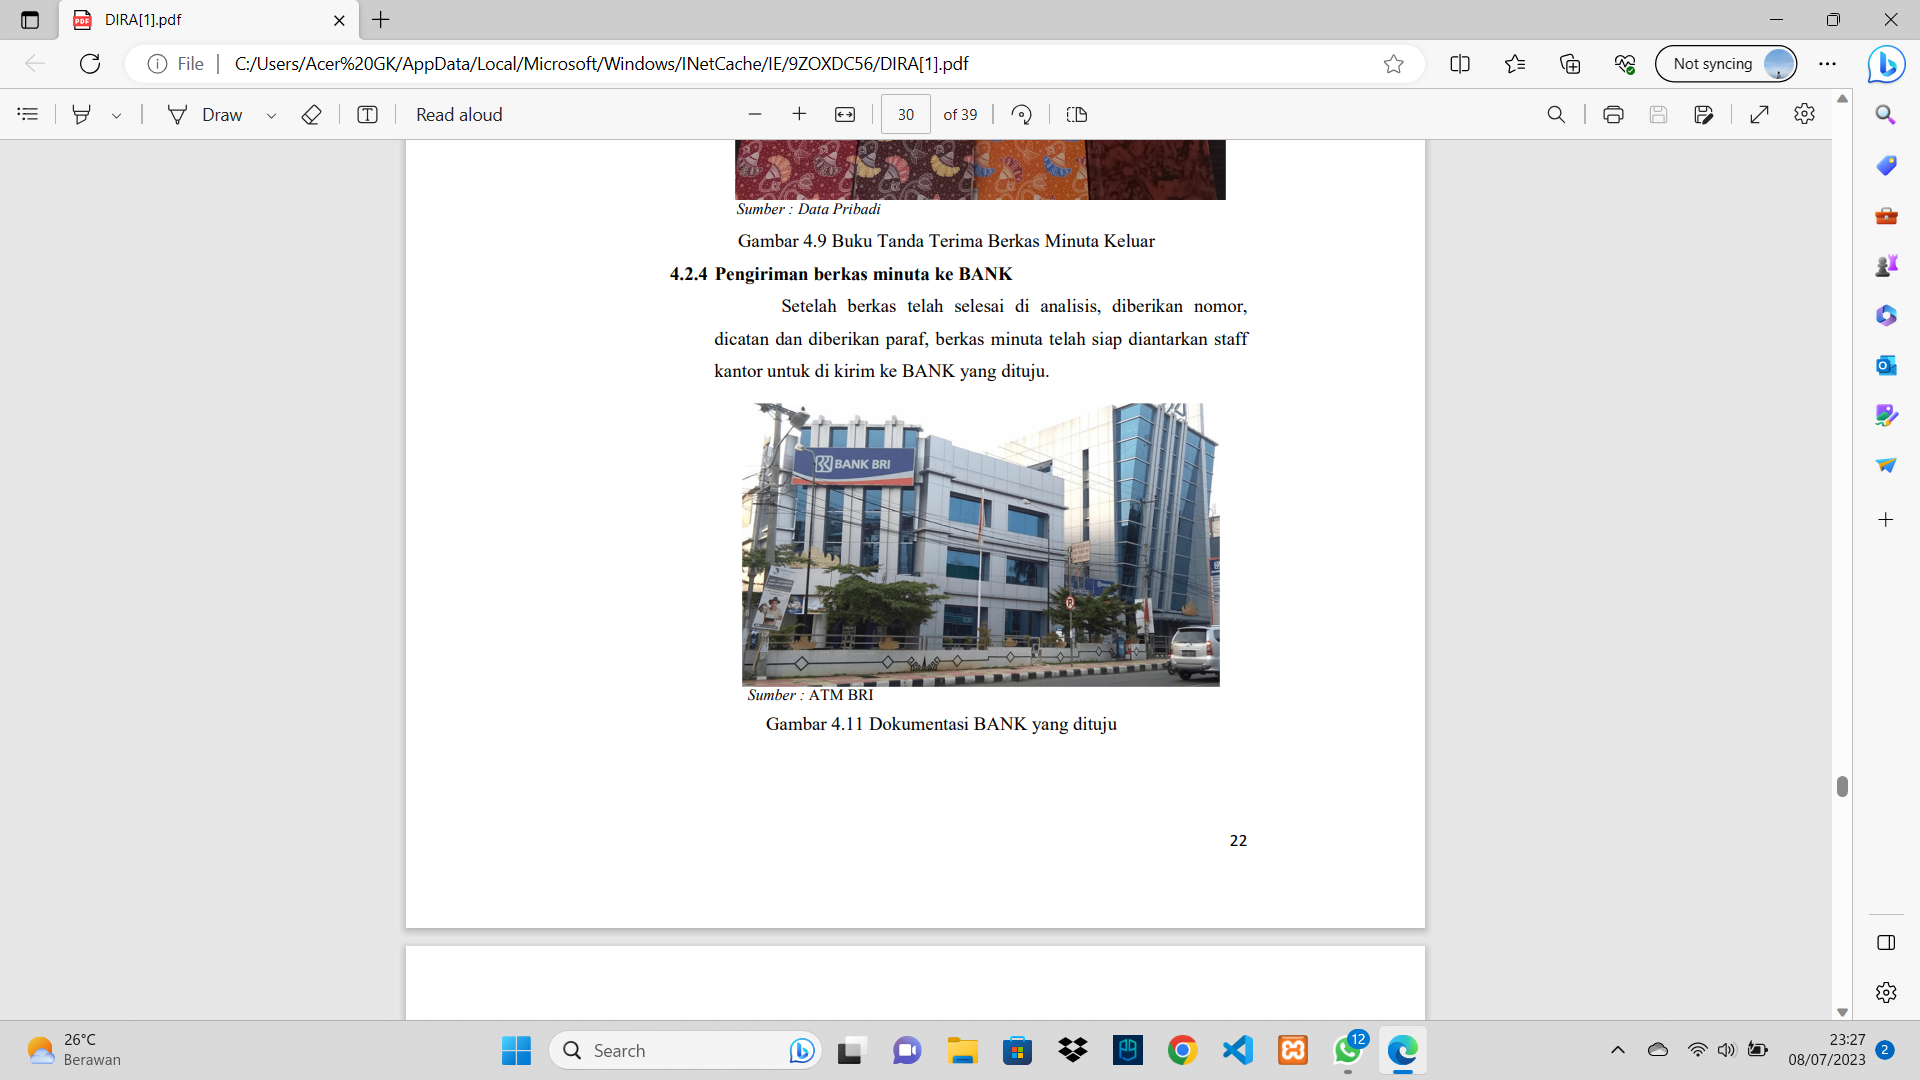Click the Rotate page icon

pyautogui.click(x=1021, y=114)
